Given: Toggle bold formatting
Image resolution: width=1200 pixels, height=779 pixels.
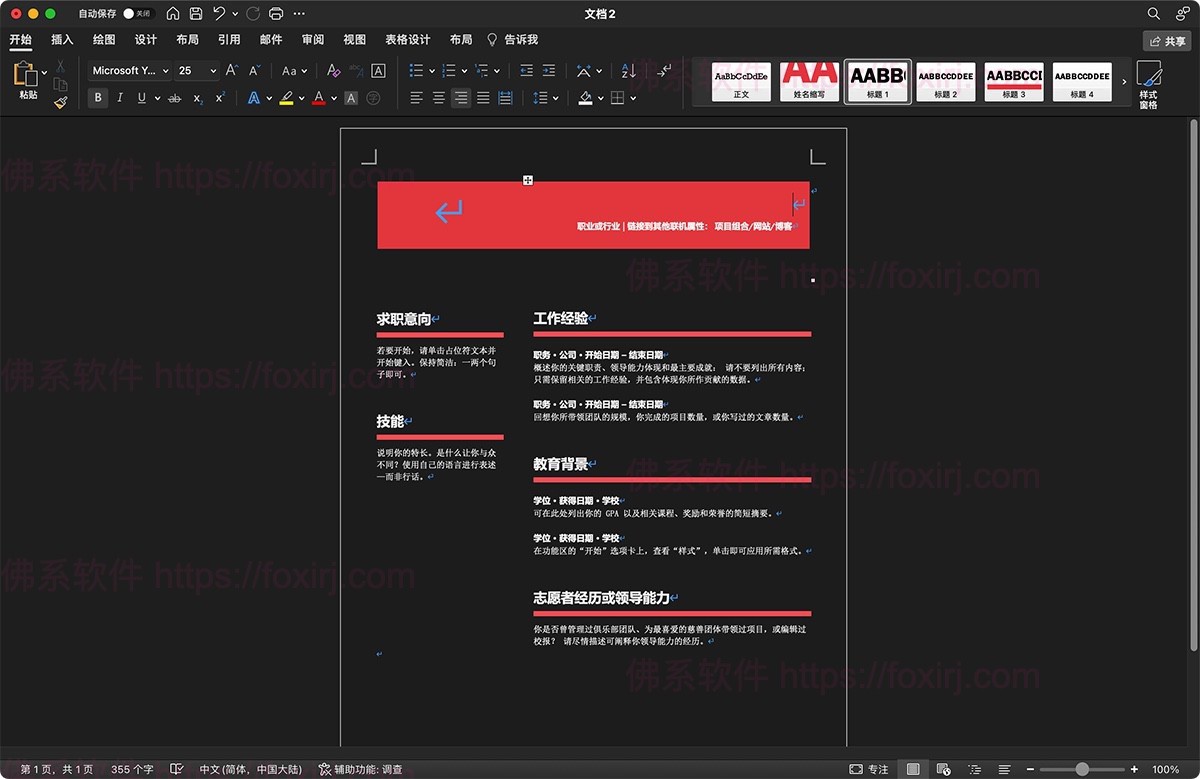Looking at the screenshot, I should click(97, 97).
